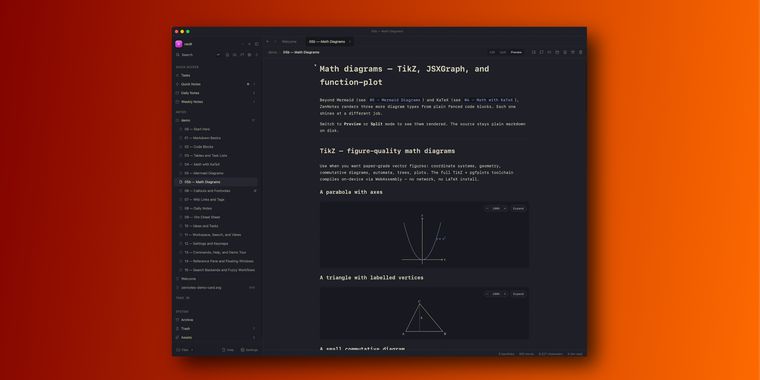This screenshot has width=760, height=380.
Task: Open zennotes-demo-sand.png file
Action: click(x=216, y=287)
